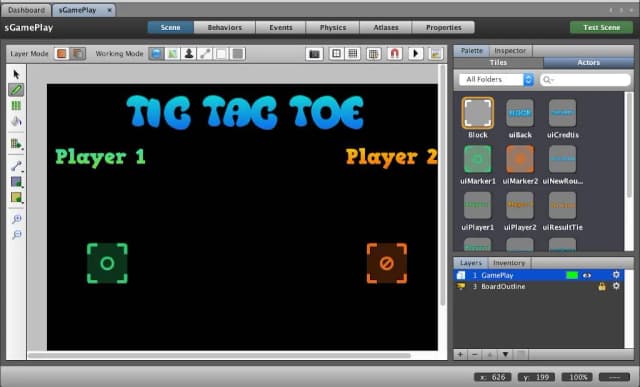The height and width of the screenshot is (387, 640).
Task: Select the Palette panel tab
Action: point(471,51)
